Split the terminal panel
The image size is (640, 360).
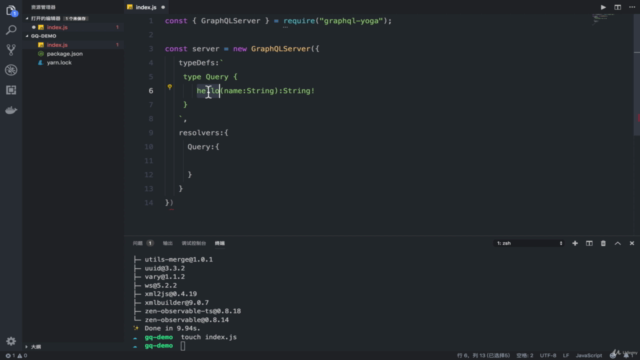click(589, 243)
